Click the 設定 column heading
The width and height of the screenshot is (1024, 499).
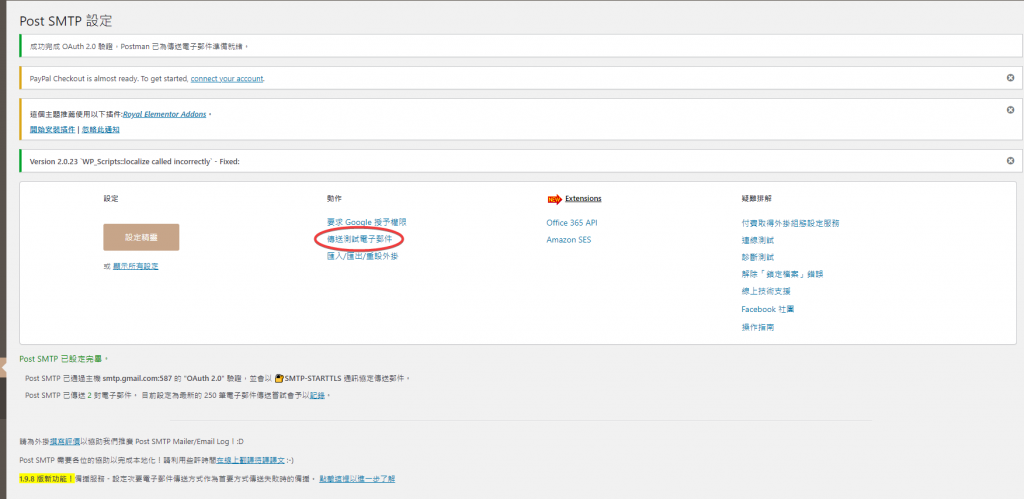click(x=111, y=199)
